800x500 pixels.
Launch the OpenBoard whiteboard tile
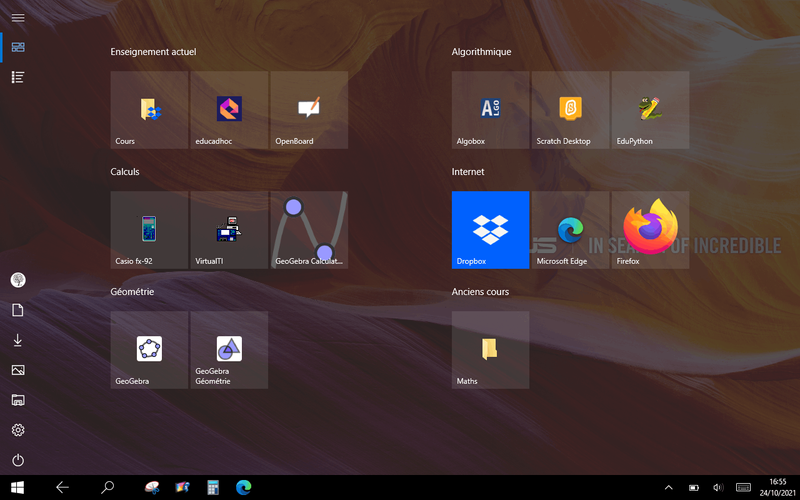coord(309,110)
